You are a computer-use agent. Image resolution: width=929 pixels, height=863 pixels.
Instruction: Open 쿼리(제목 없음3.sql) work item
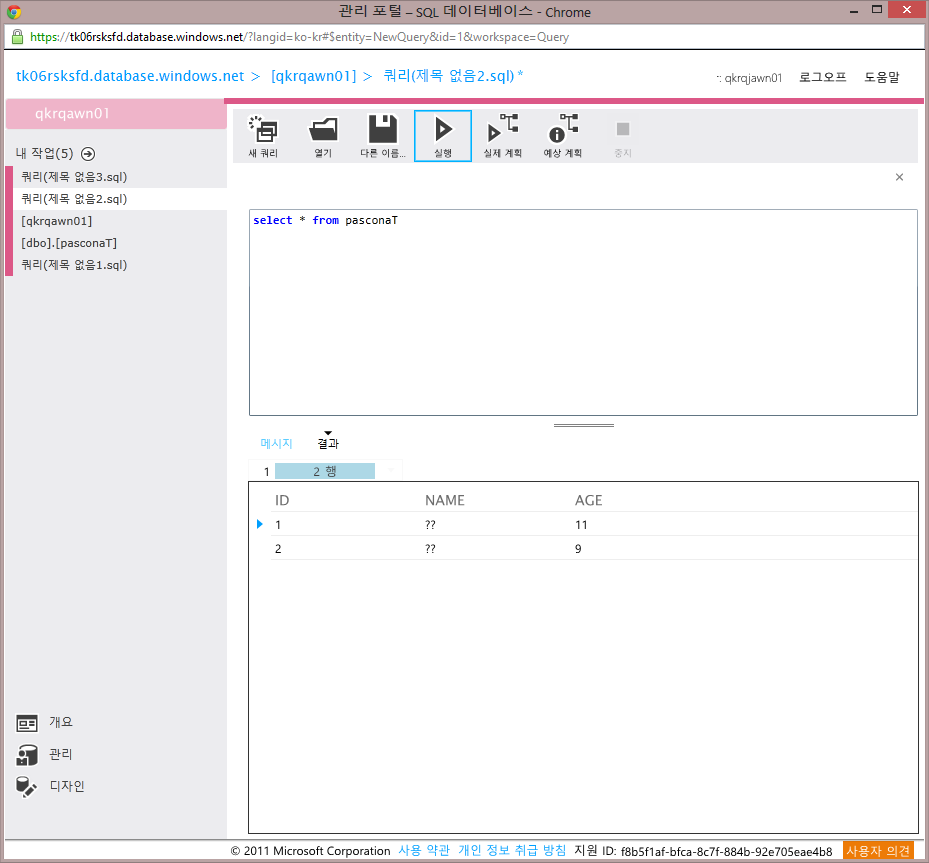click(x=74, y=177)
